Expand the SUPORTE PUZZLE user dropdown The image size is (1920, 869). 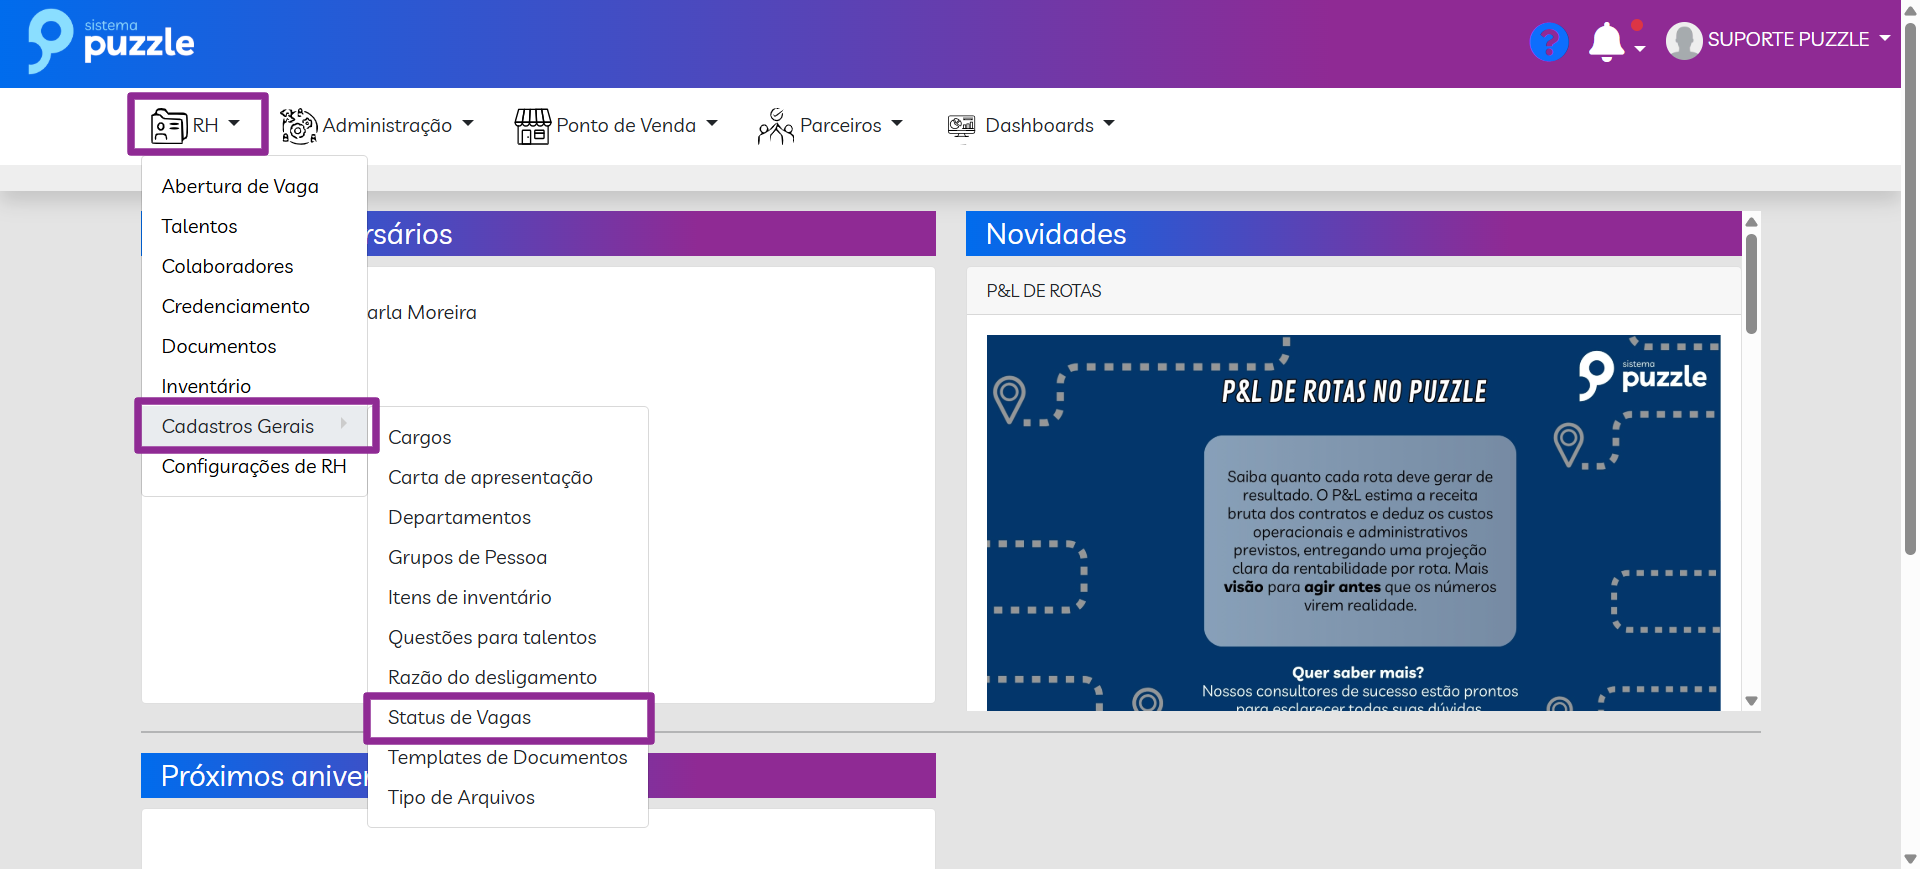[1885, 38]
